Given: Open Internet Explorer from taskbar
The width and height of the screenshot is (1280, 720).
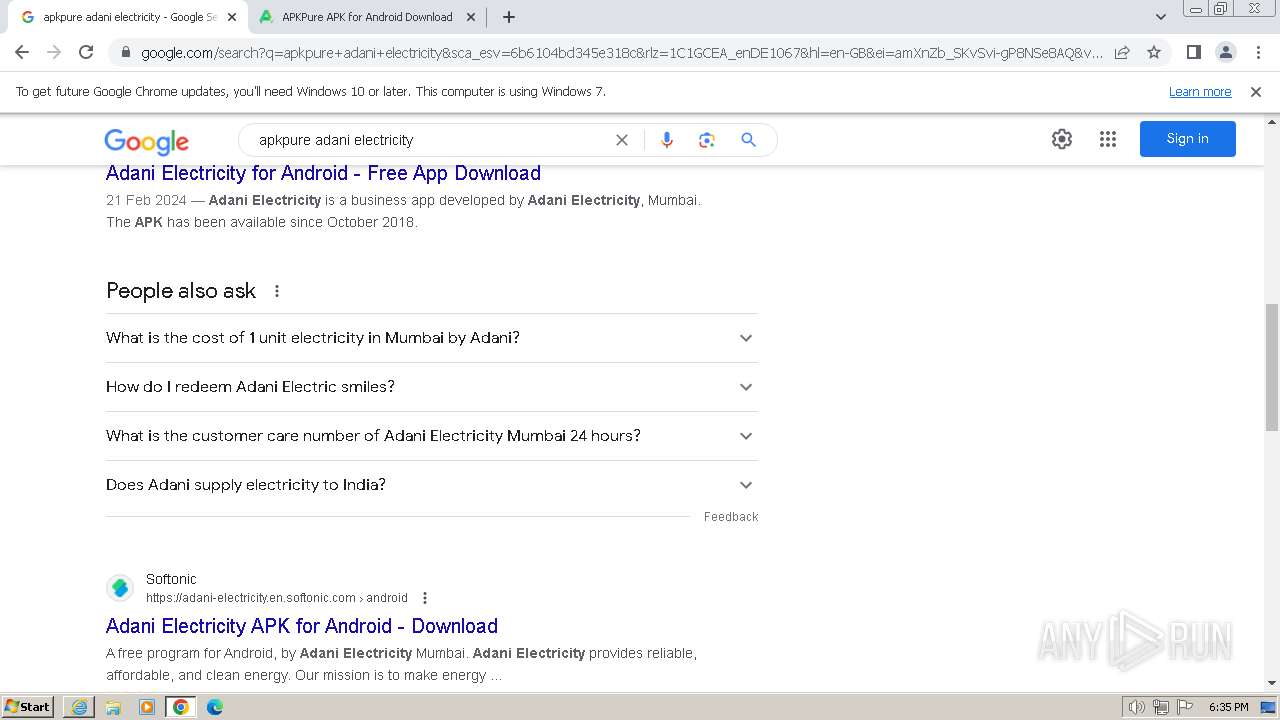Looking at the screenshot, I should (79, 707).
